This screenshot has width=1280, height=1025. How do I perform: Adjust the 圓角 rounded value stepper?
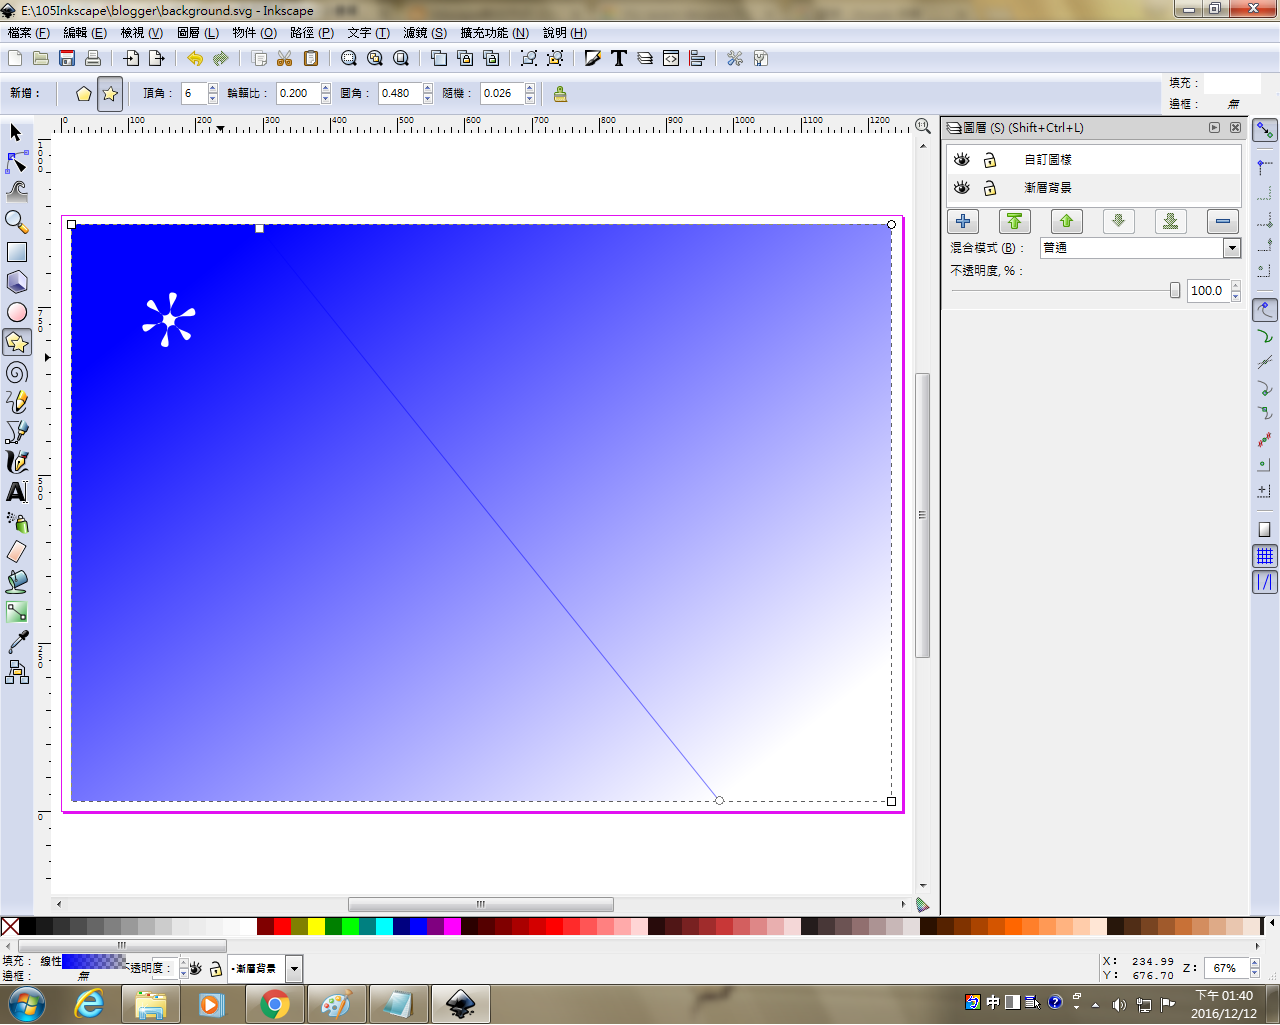428,94
